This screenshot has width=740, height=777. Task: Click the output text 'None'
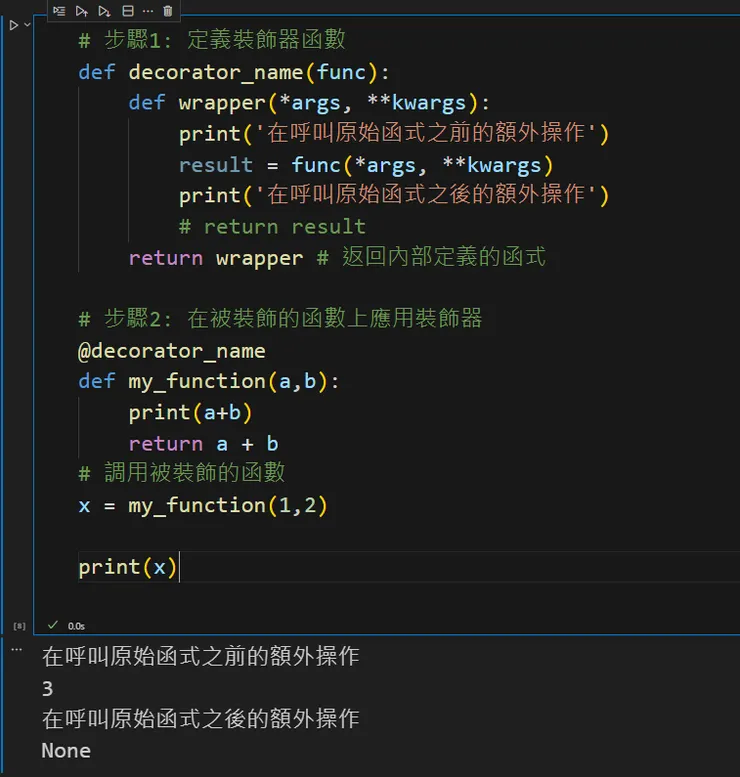point(66,751)
